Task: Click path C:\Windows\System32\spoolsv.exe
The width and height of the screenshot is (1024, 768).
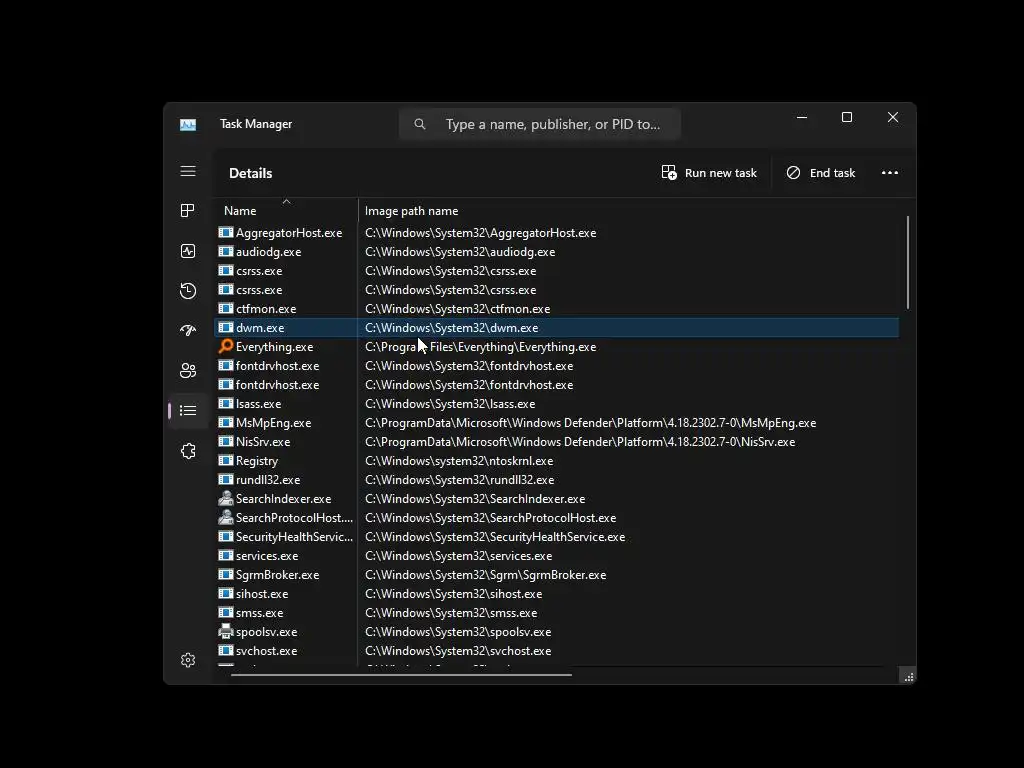Action: coord(458,632)
